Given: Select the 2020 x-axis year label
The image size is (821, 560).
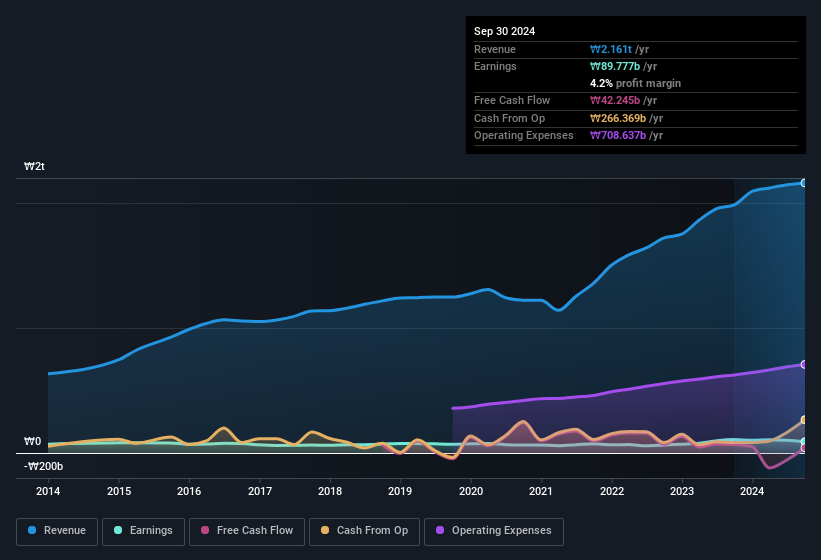Looking at the screenshot, I should coord(471,491).
